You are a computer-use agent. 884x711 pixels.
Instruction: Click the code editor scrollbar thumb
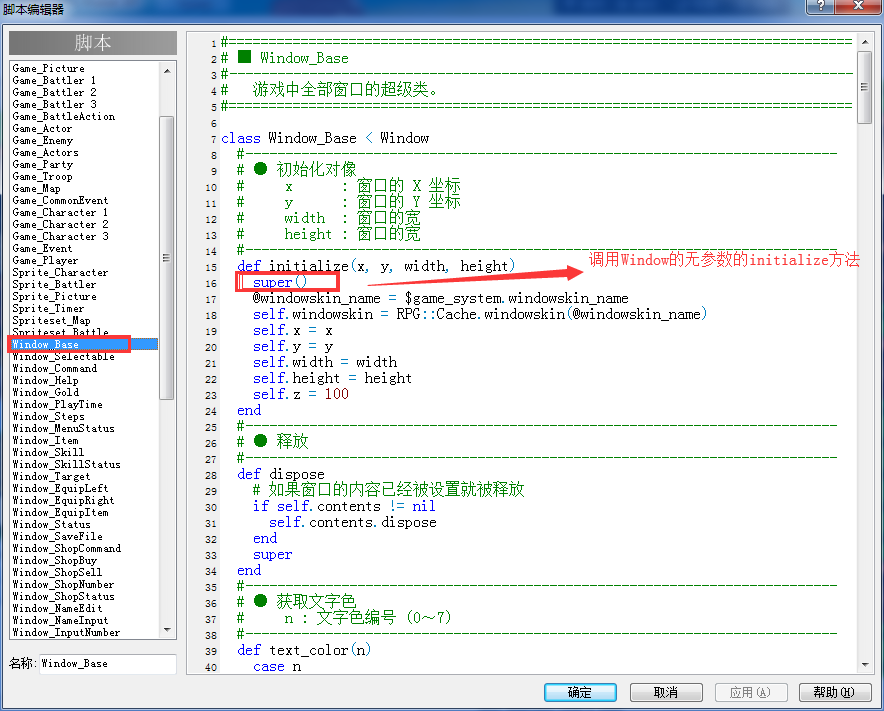(x=865, y=87)
